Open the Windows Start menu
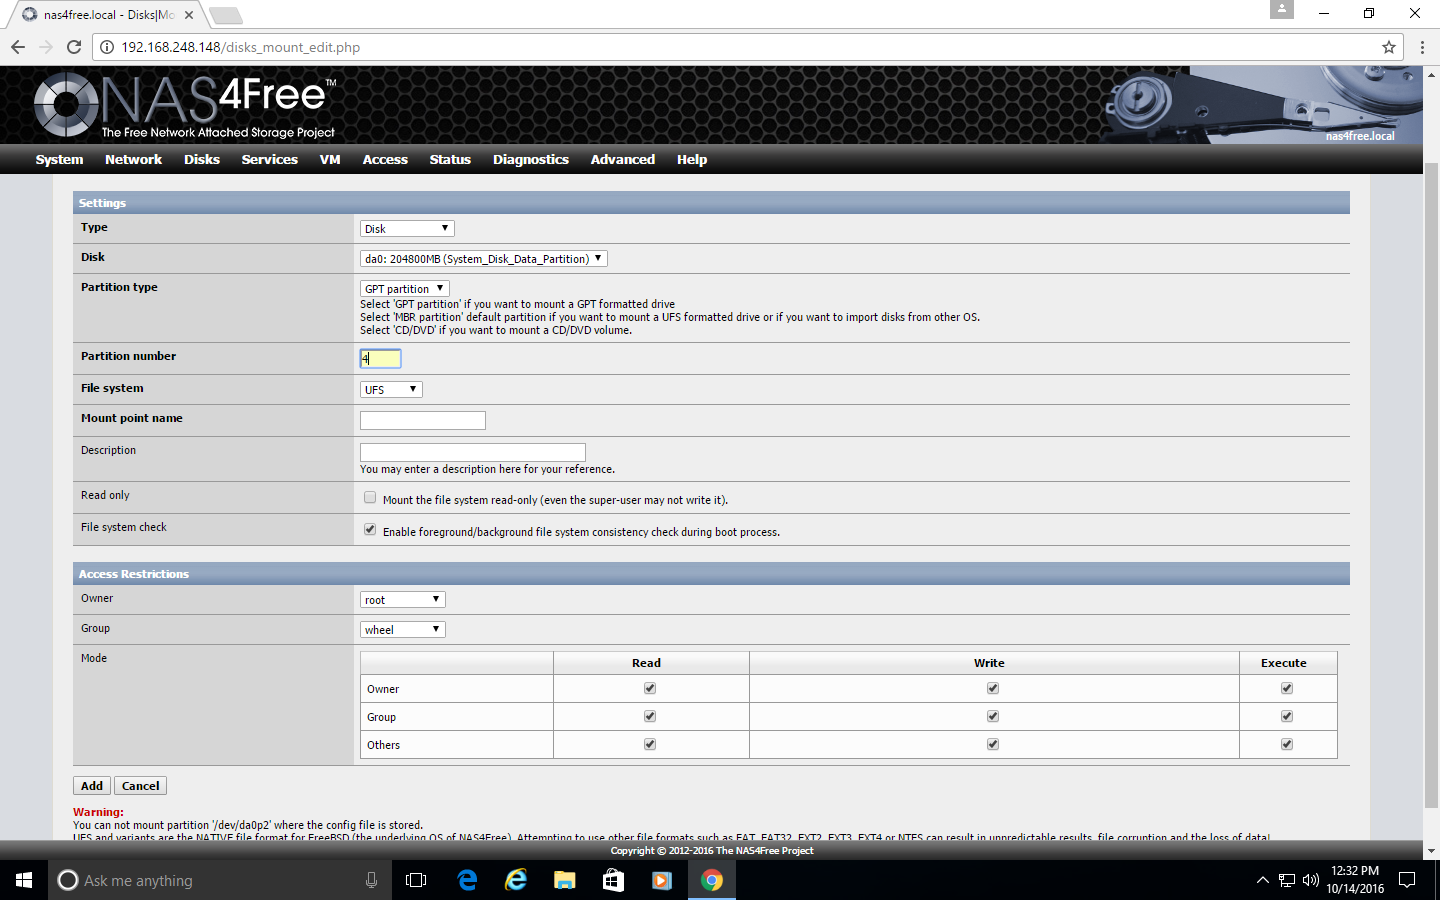 tap(24, 880)
